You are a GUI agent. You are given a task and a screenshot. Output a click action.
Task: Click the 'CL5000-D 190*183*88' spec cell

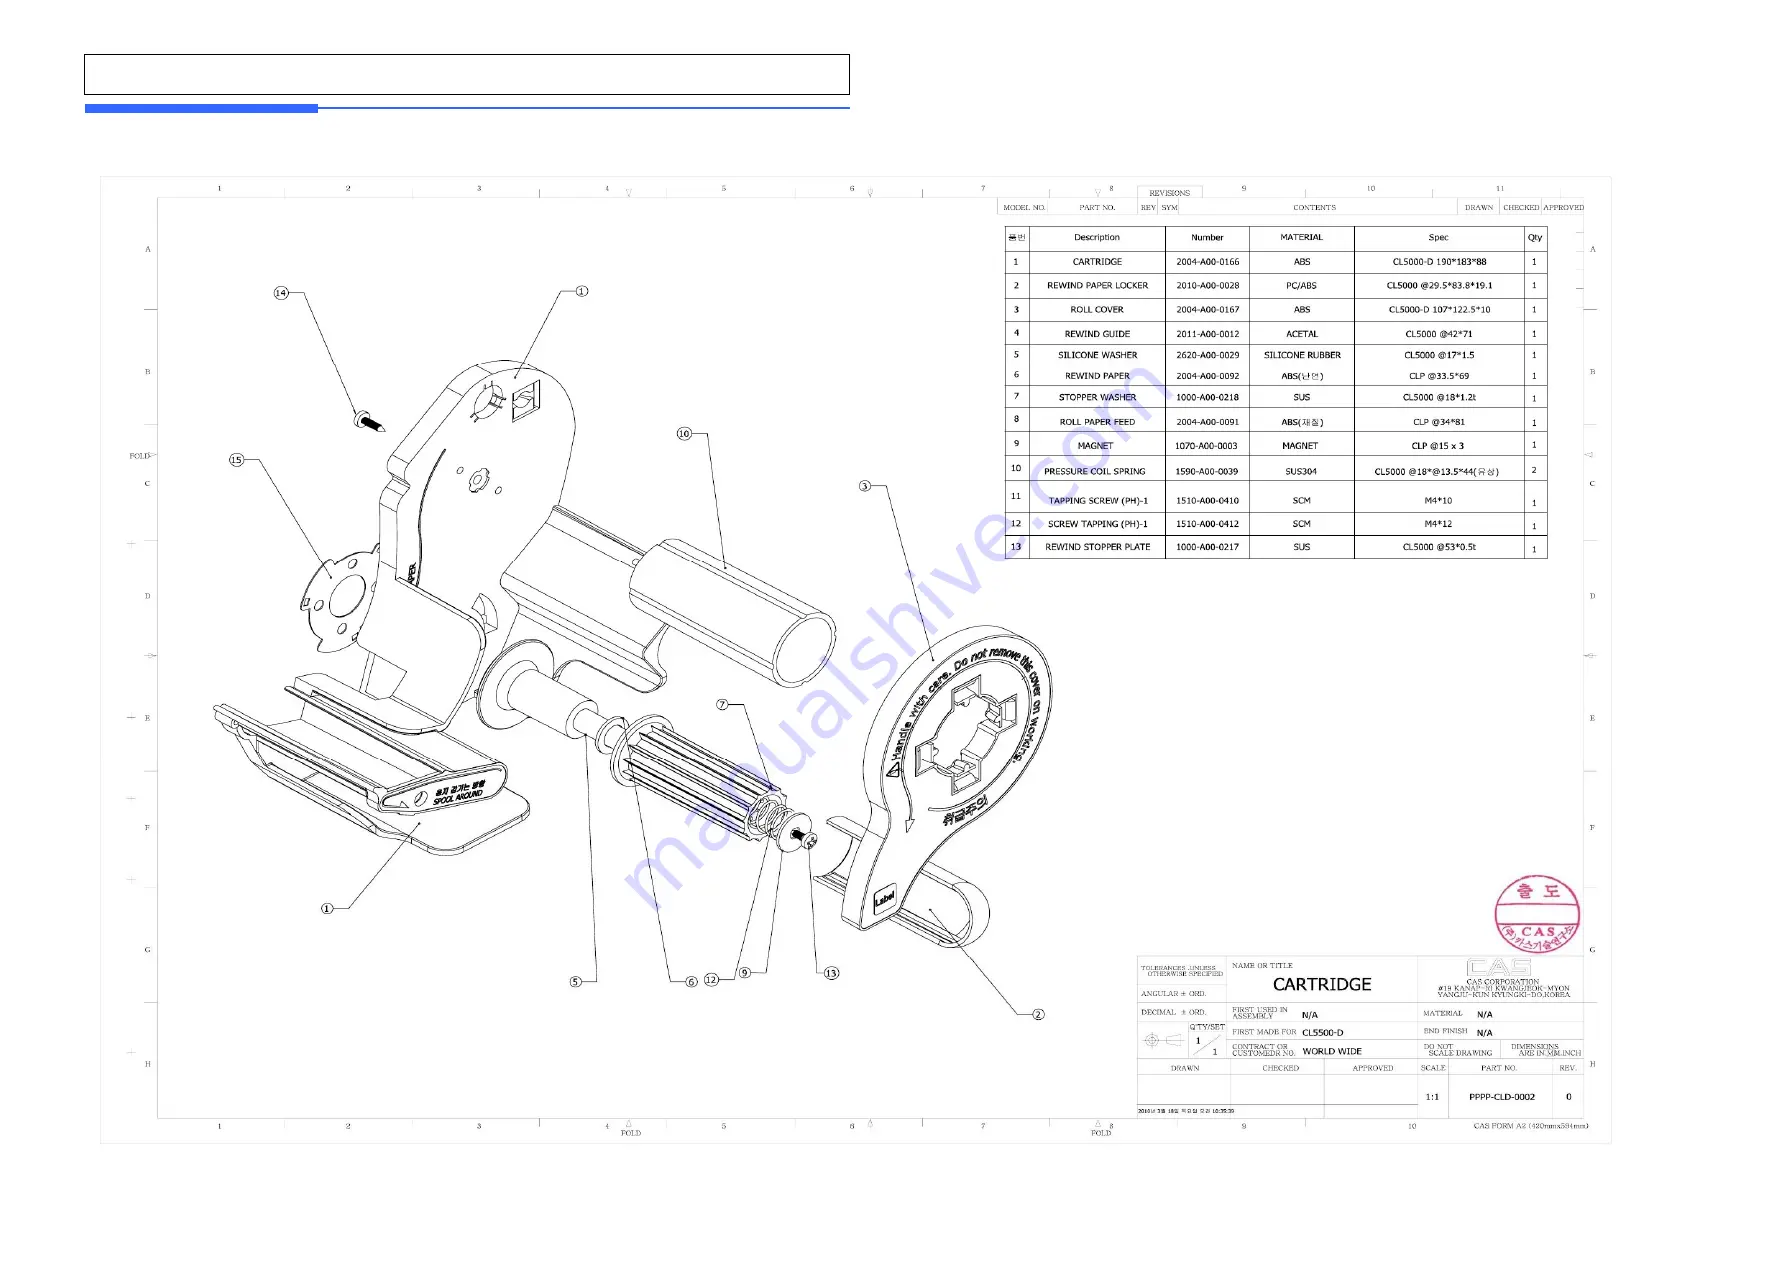point(1438,262)
